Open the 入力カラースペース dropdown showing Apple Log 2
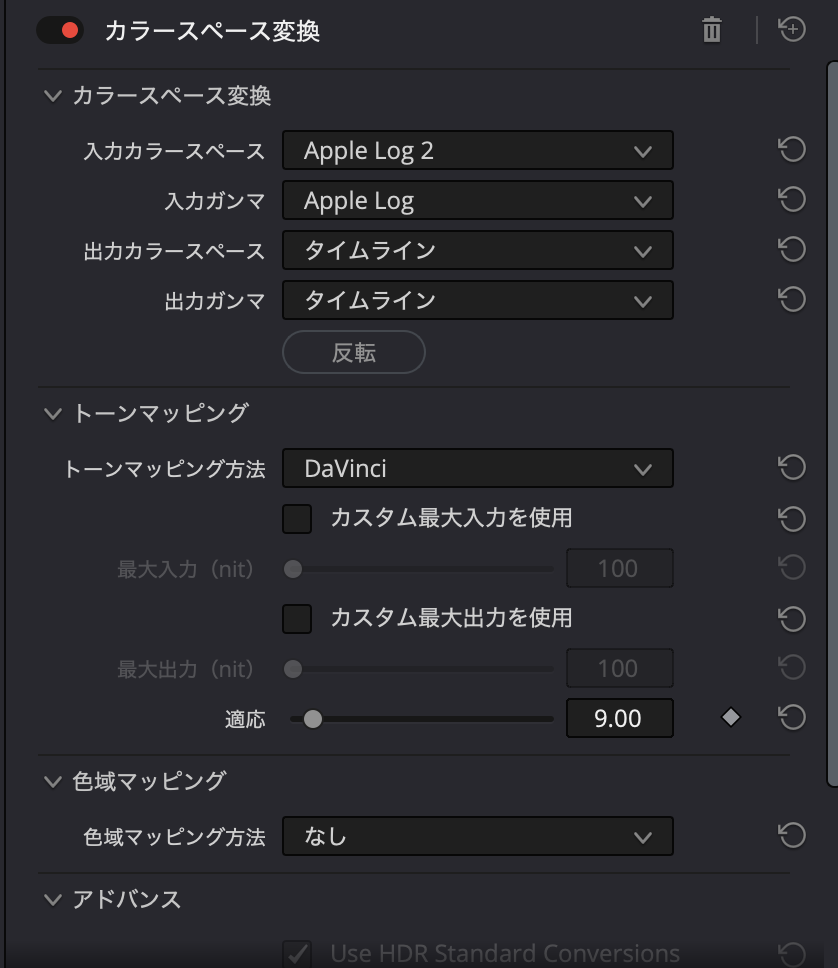838x968 pixels. click(477, 151)
